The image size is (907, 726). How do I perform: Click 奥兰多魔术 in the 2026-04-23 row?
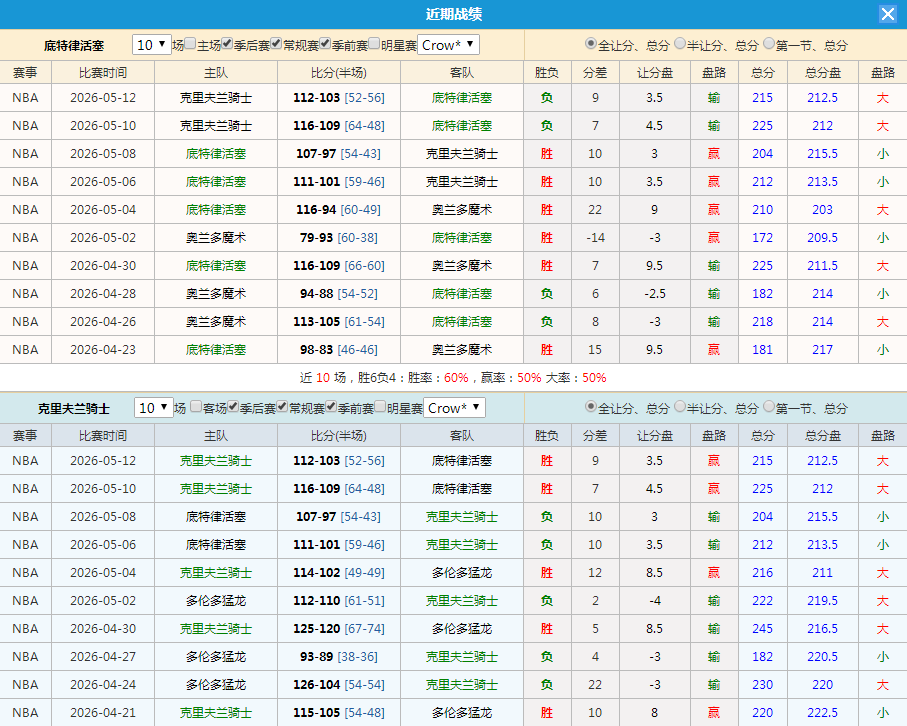[462, 349]
